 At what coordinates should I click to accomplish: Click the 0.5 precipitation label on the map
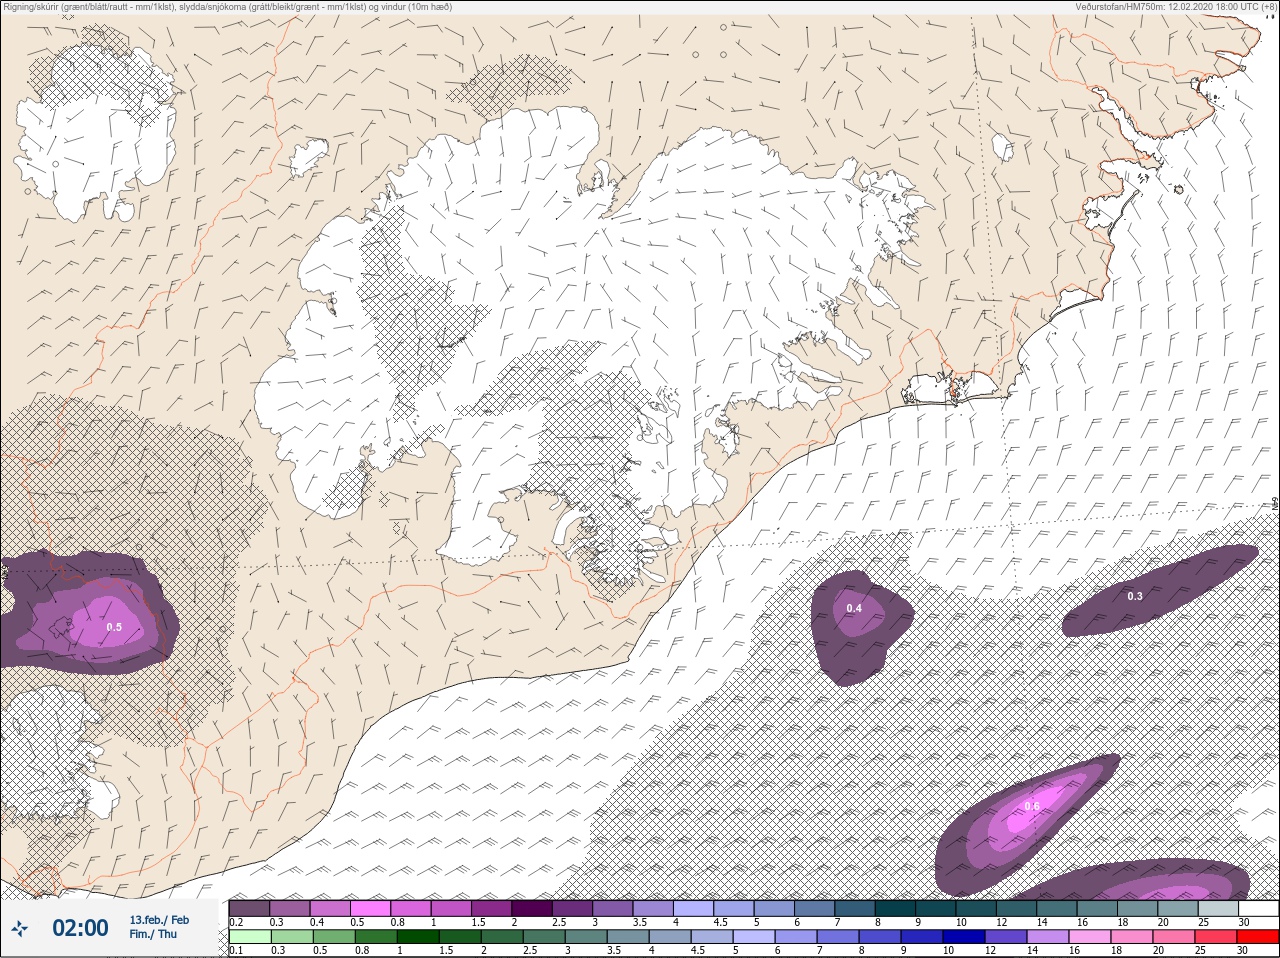(114, 627)
